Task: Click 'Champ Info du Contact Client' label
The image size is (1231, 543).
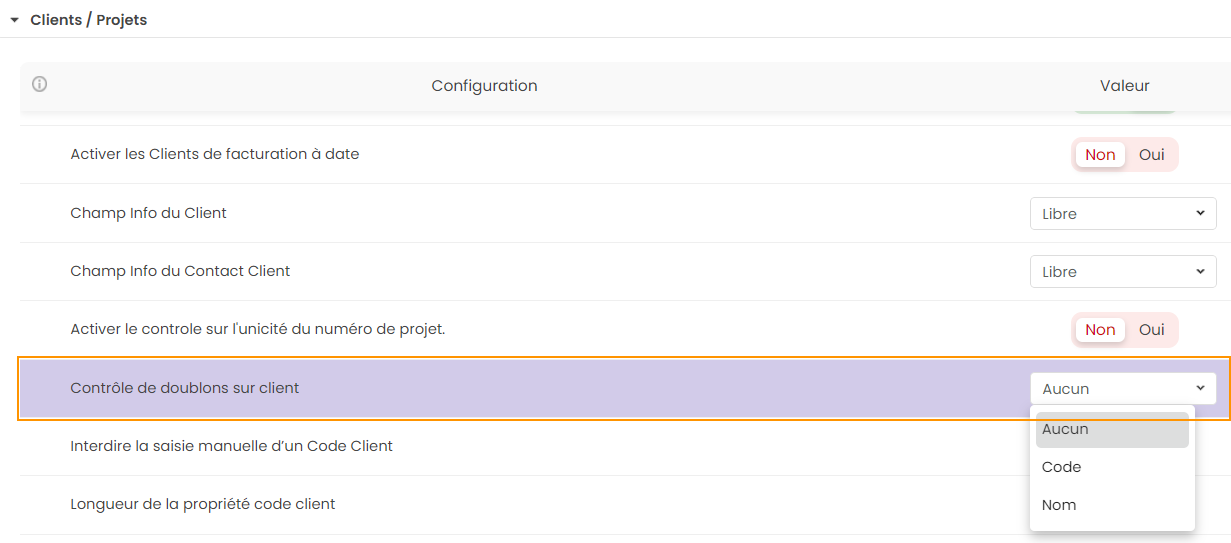Action: pyautogui.click(x=180, y=271)
